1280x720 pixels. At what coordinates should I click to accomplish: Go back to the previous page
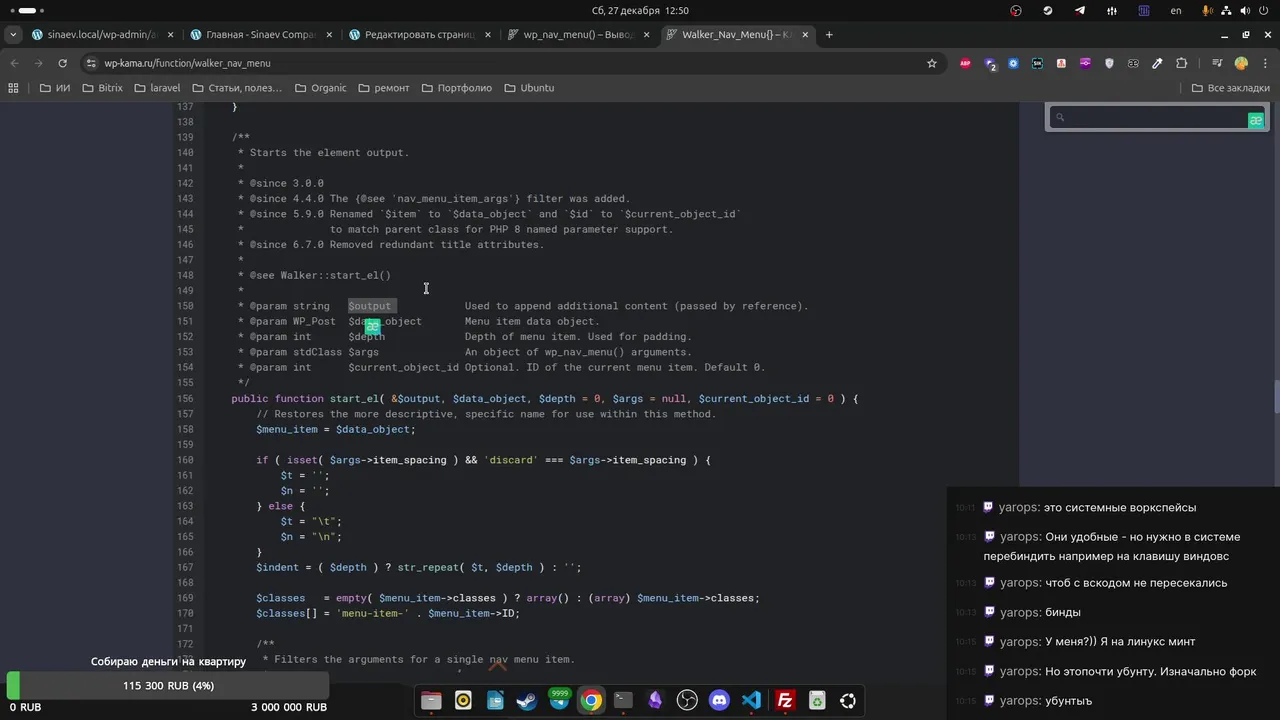(x=14, y=63)
